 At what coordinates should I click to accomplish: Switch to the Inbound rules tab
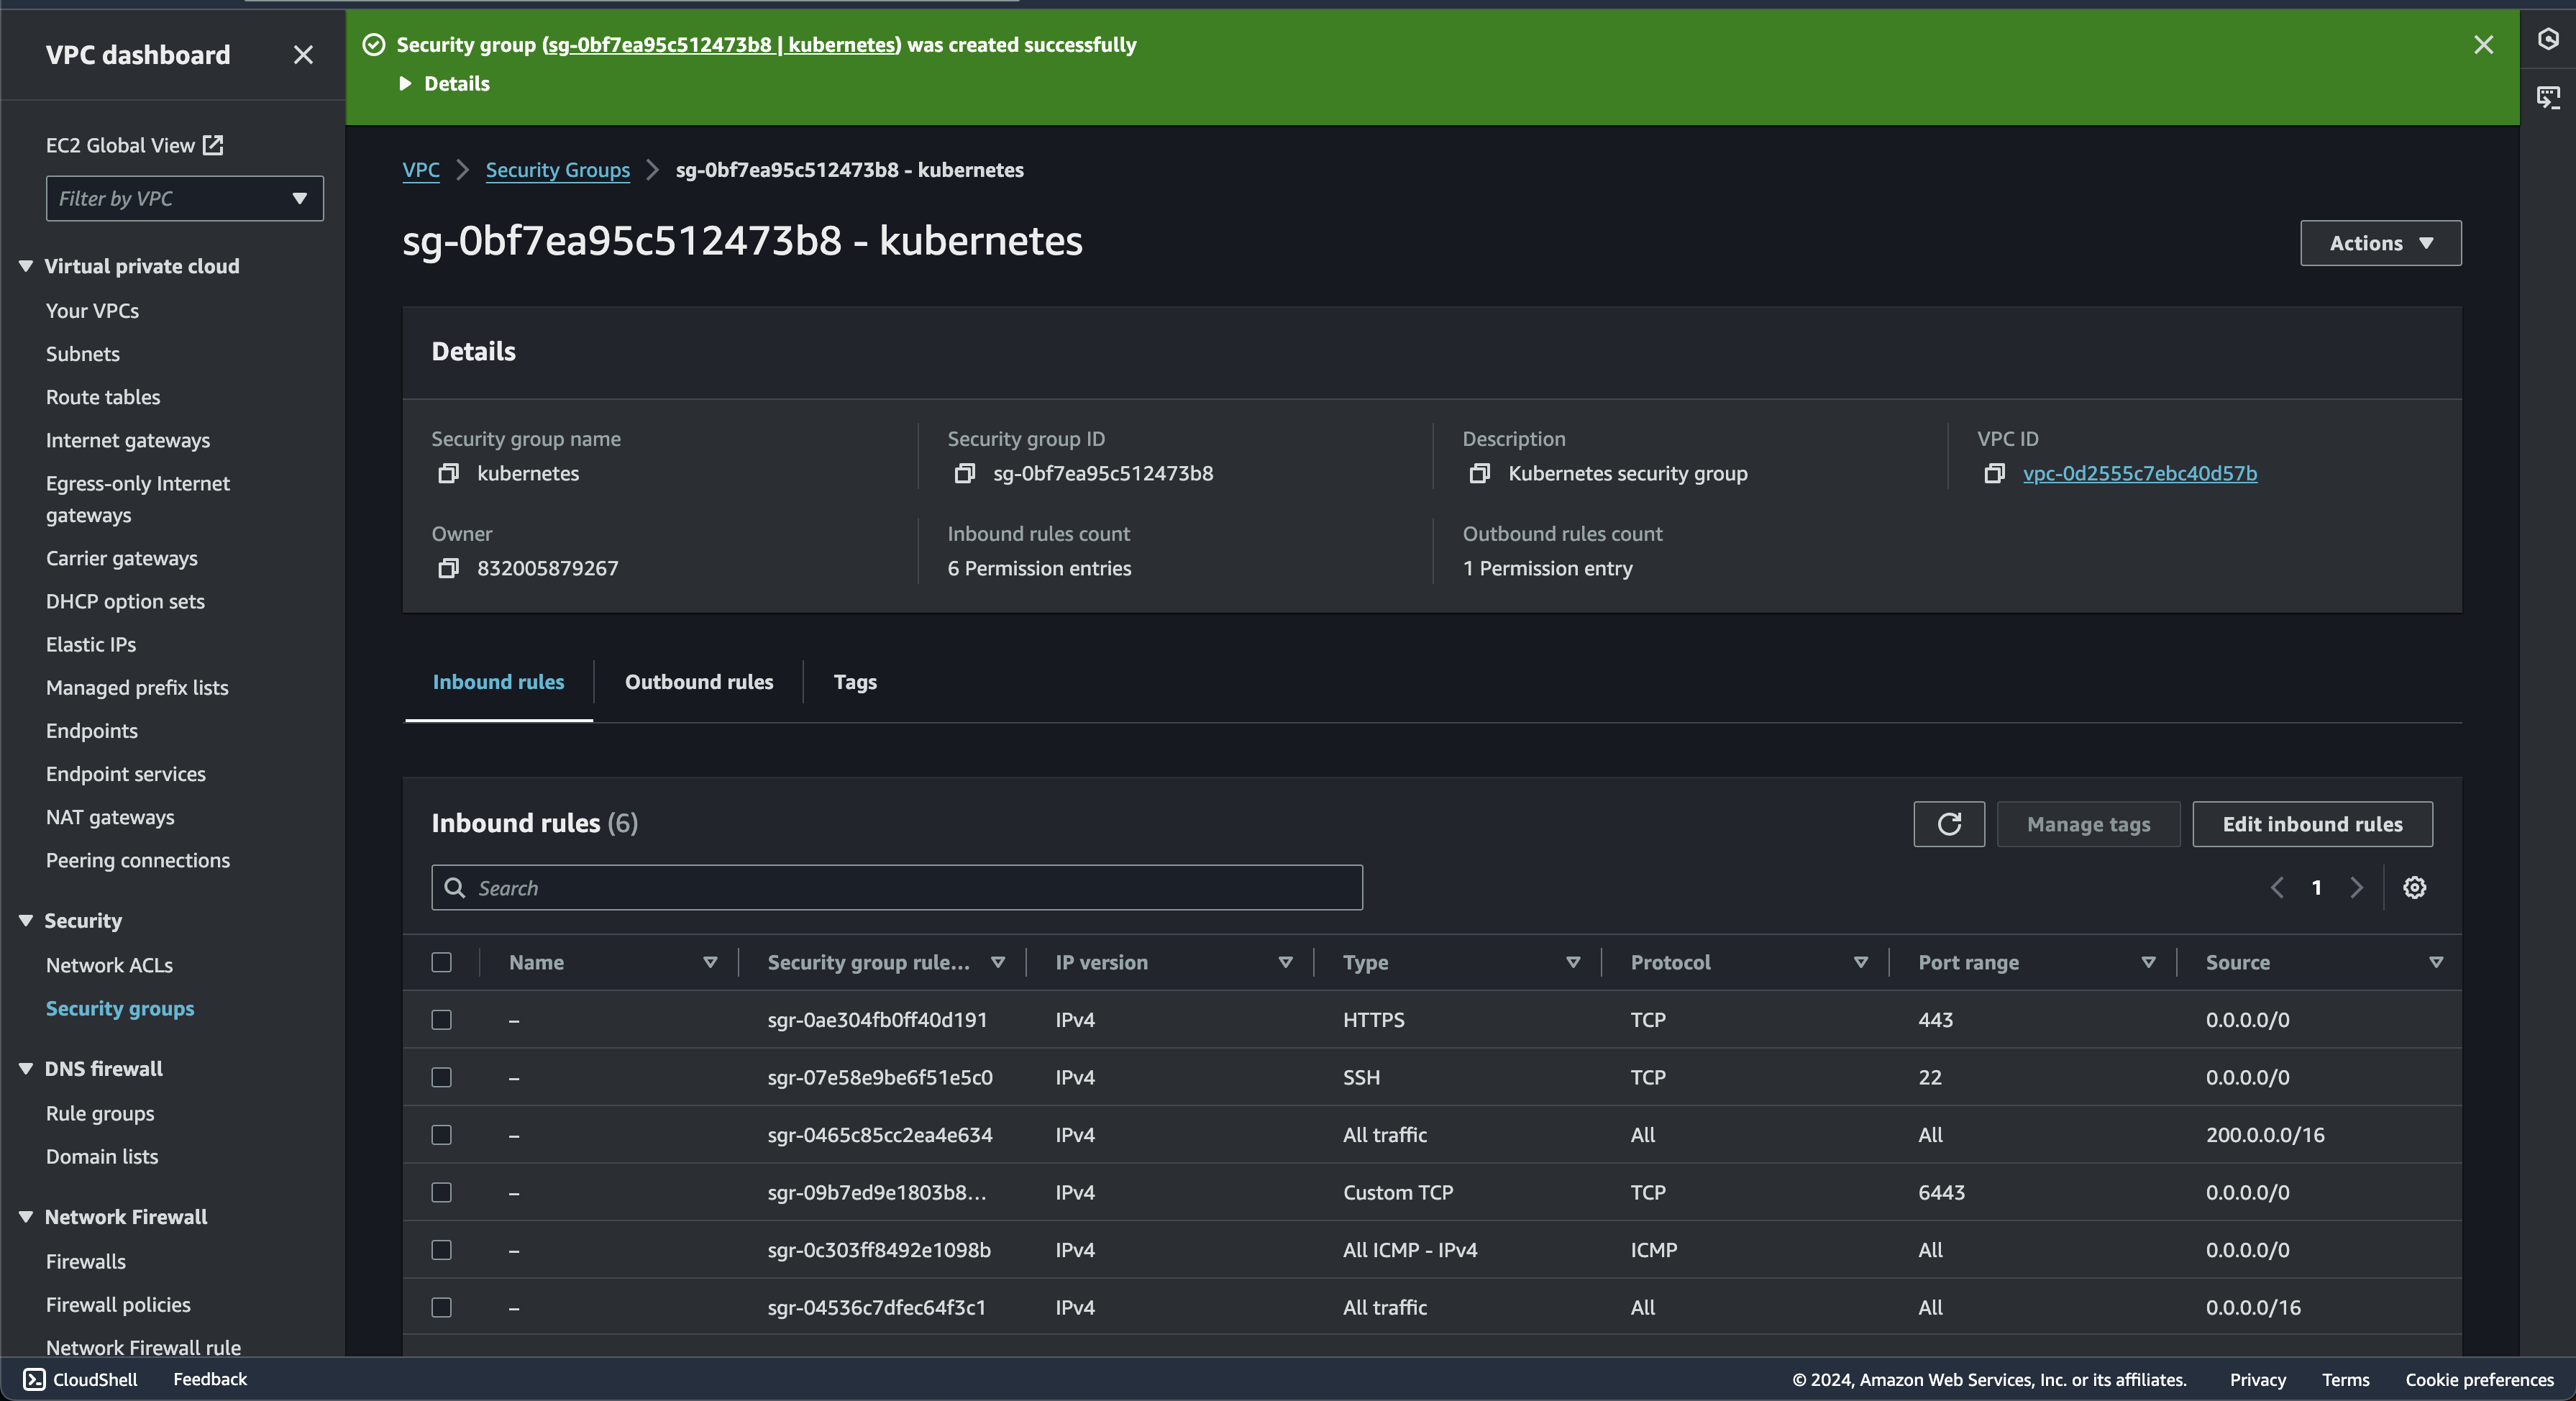(498, 682)
